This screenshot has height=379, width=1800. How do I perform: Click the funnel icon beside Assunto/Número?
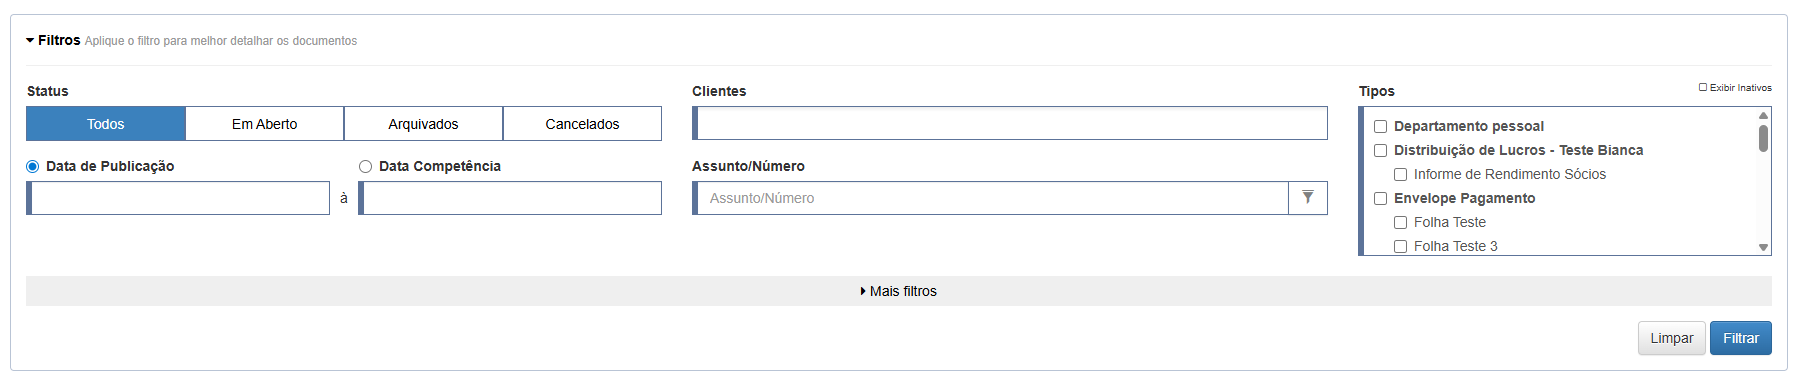click(x=1308, y=198)
